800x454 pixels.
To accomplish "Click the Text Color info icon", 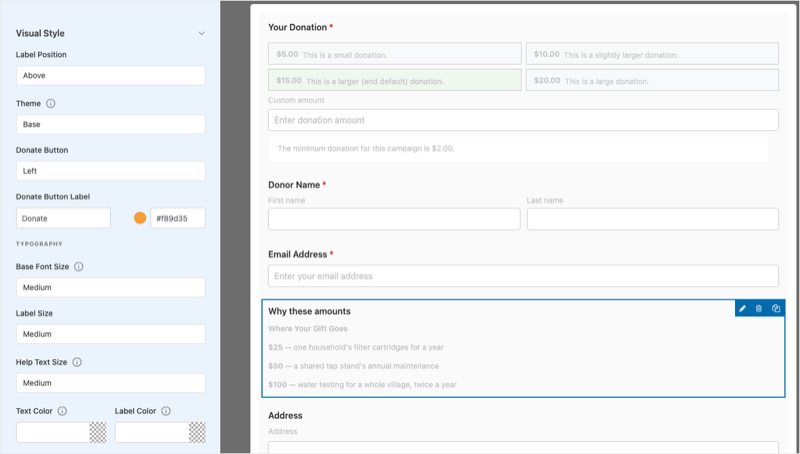I will [62, 411].
